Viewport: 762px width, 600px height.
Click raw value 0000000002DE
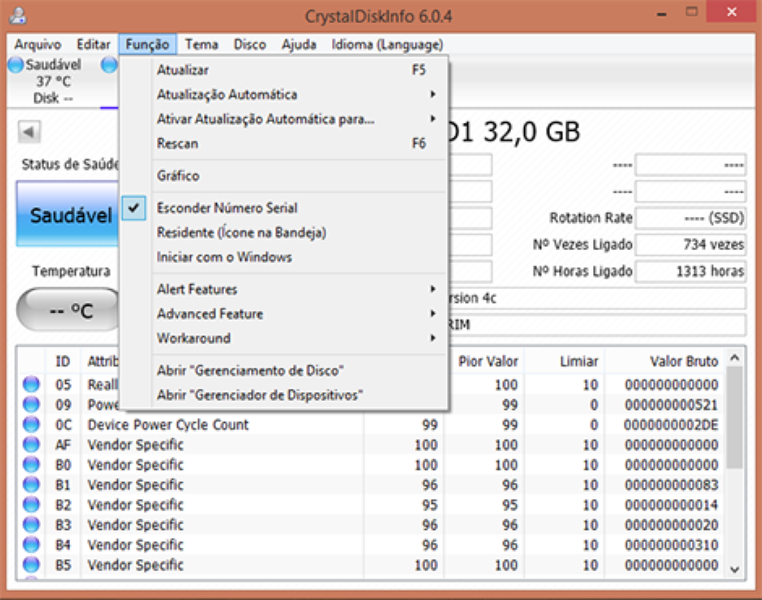[671, 425]
